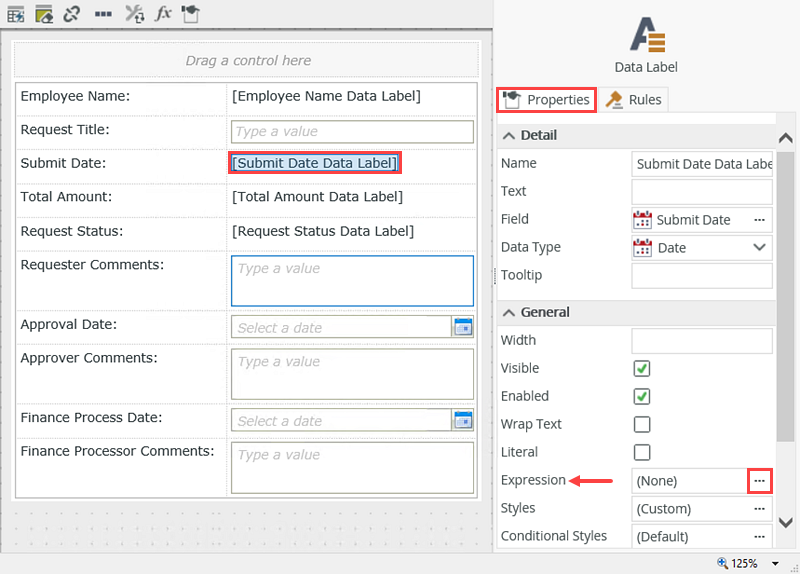Click the 'Drag a control here' placeholder row
Screen dimensions: 800x574
(247, 60)
